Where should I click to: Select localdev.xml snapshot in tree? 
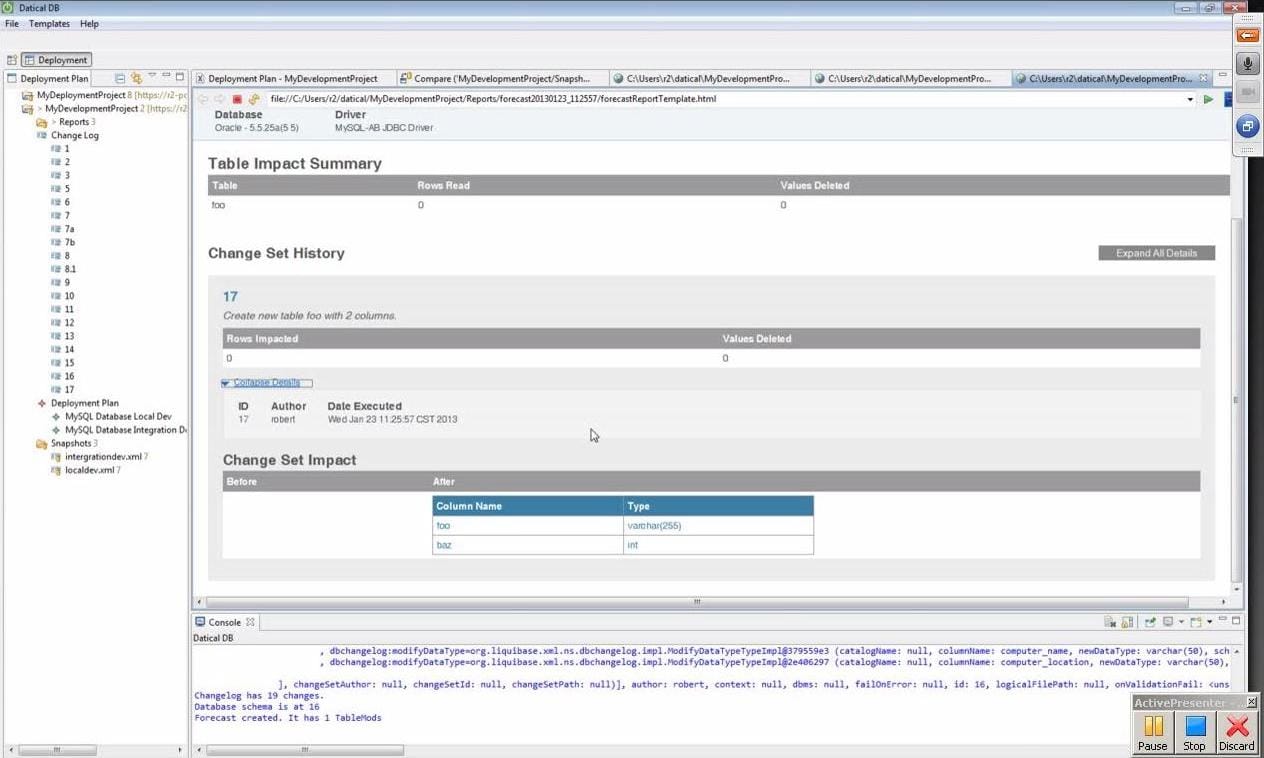[89, 470]
